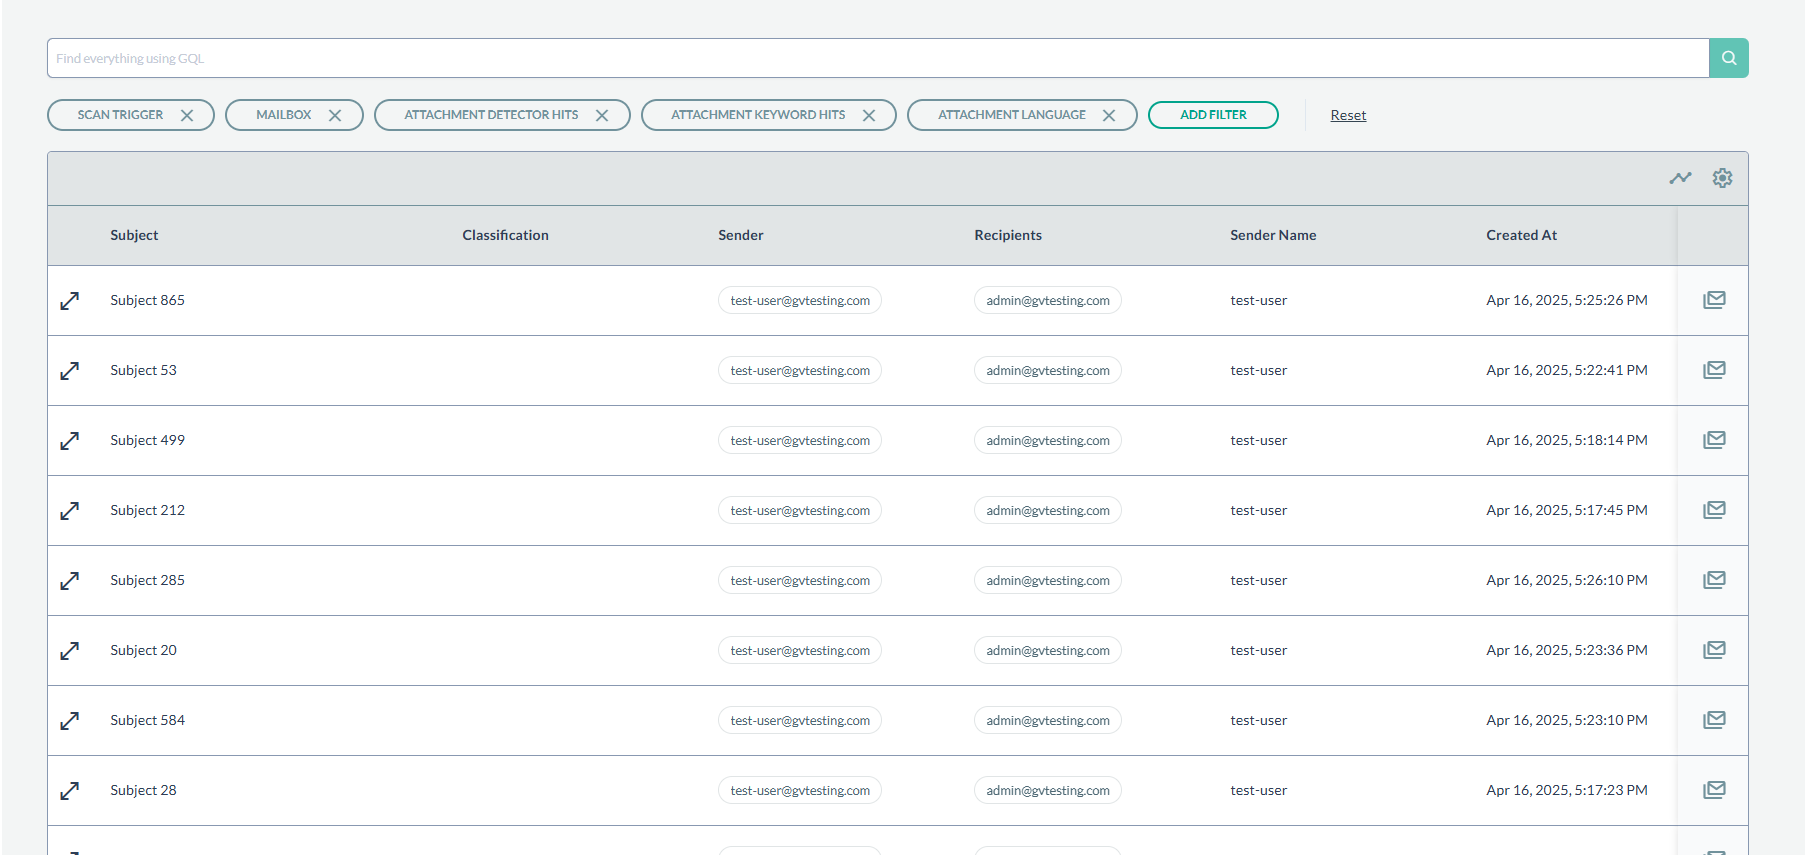
Task: Remove the Attachment Language filter
Action: [1109, 115]
